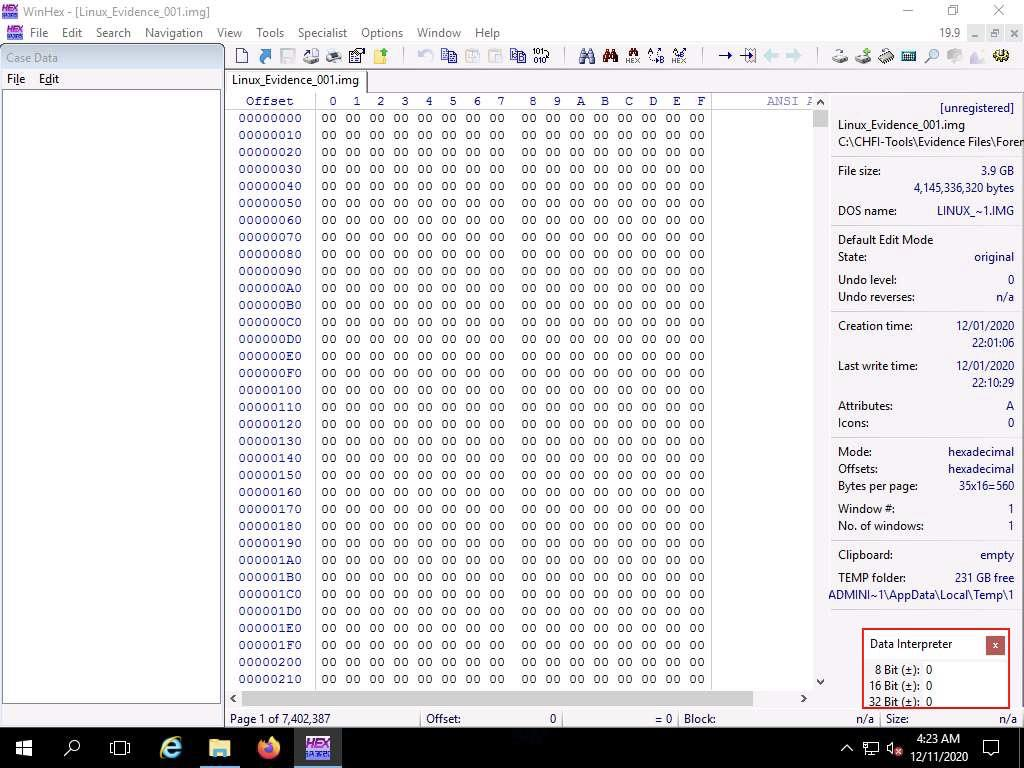Click offset row 00000050
The width and height of the screenshot is (1024, 768).
point(270,203)
